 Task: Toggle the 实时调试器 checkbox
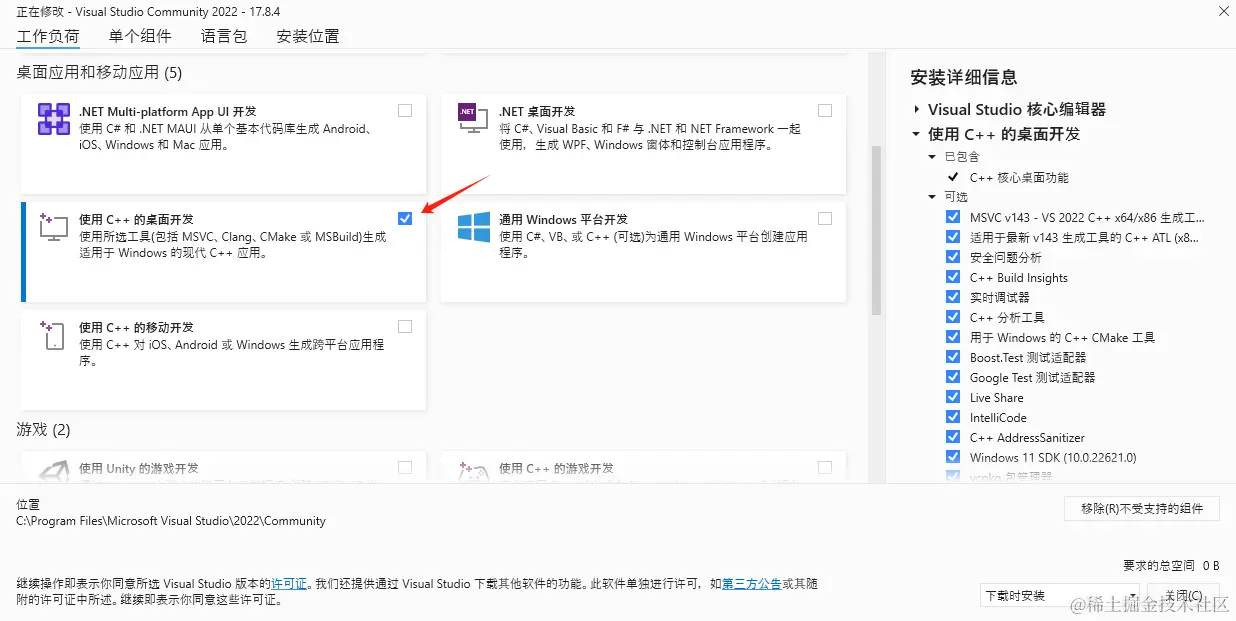pyautogui.click(x=953, y=297)
